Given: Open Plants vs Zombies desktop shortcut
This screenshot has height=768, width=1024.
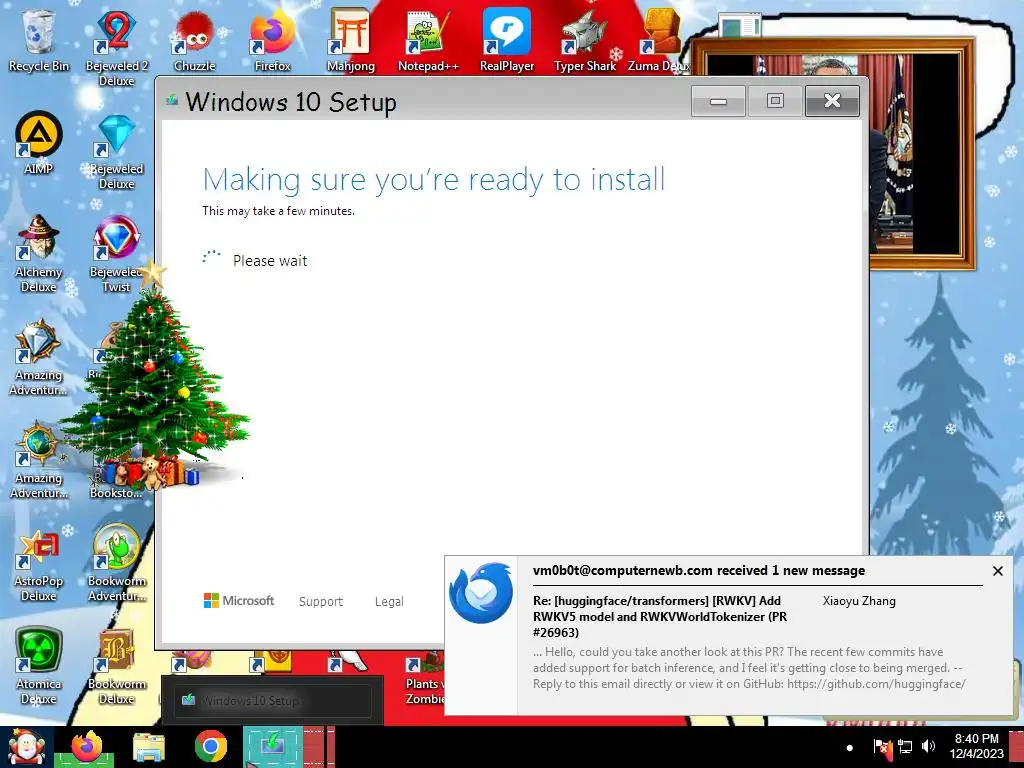Looking at the screenshot, I should coord(423,679).
